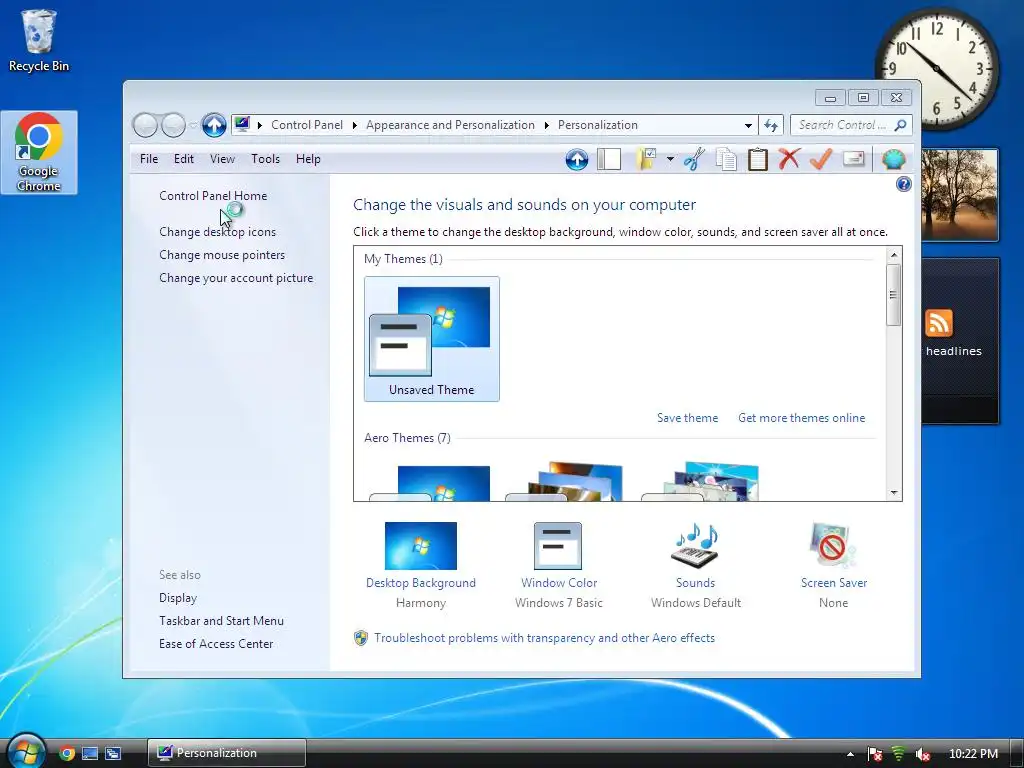
Task: Select the first Aero theme thumbnail
Action: (x=430, y=482)
